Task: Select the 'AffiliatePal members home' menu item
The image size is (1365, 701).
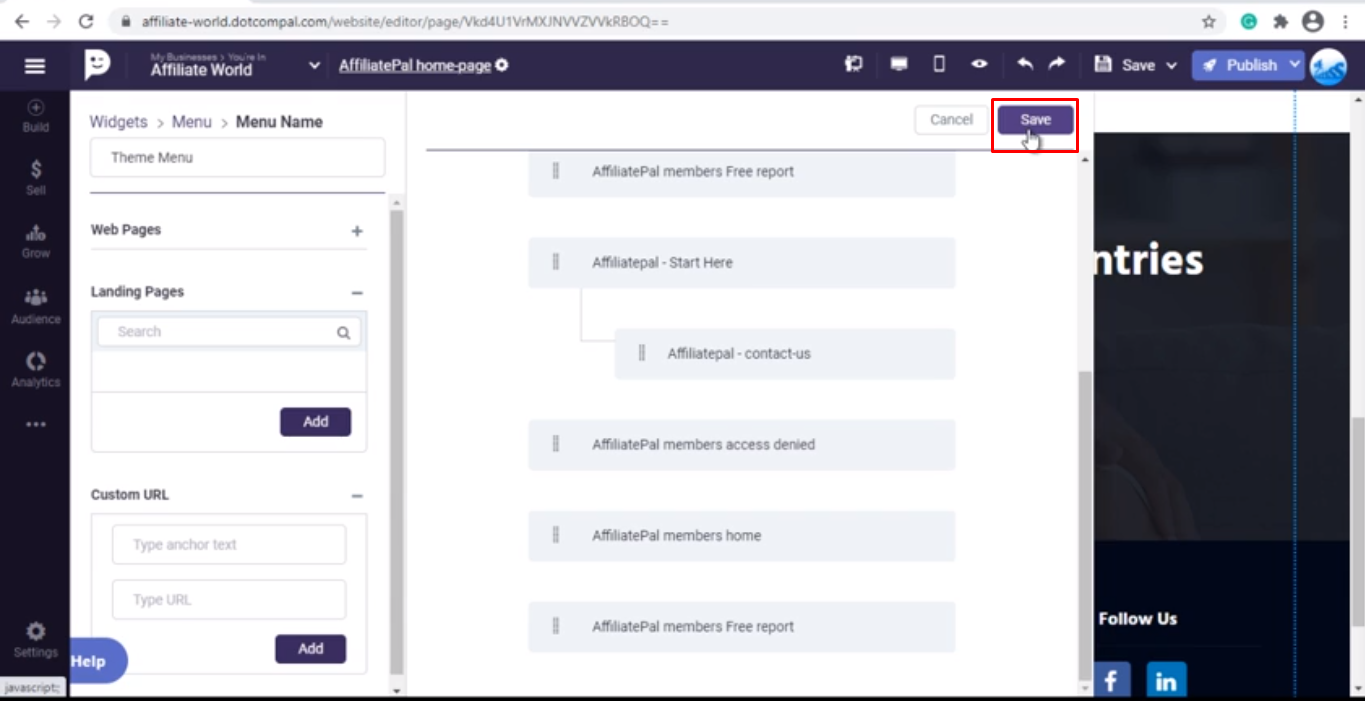Action: (742, 536)
